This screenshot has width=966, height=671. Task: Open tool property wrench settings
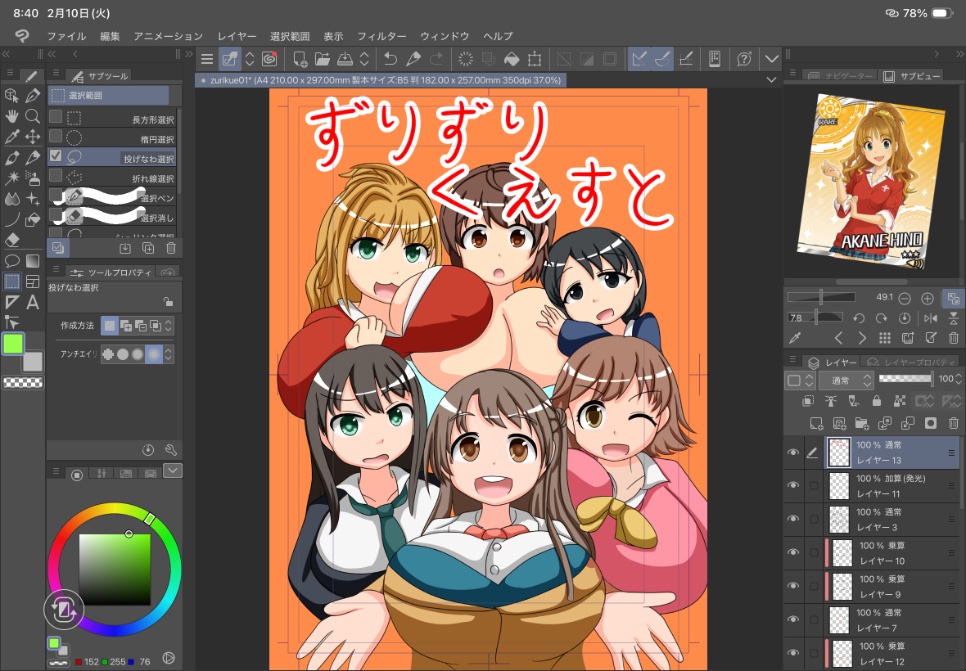(x=171, y=450)
